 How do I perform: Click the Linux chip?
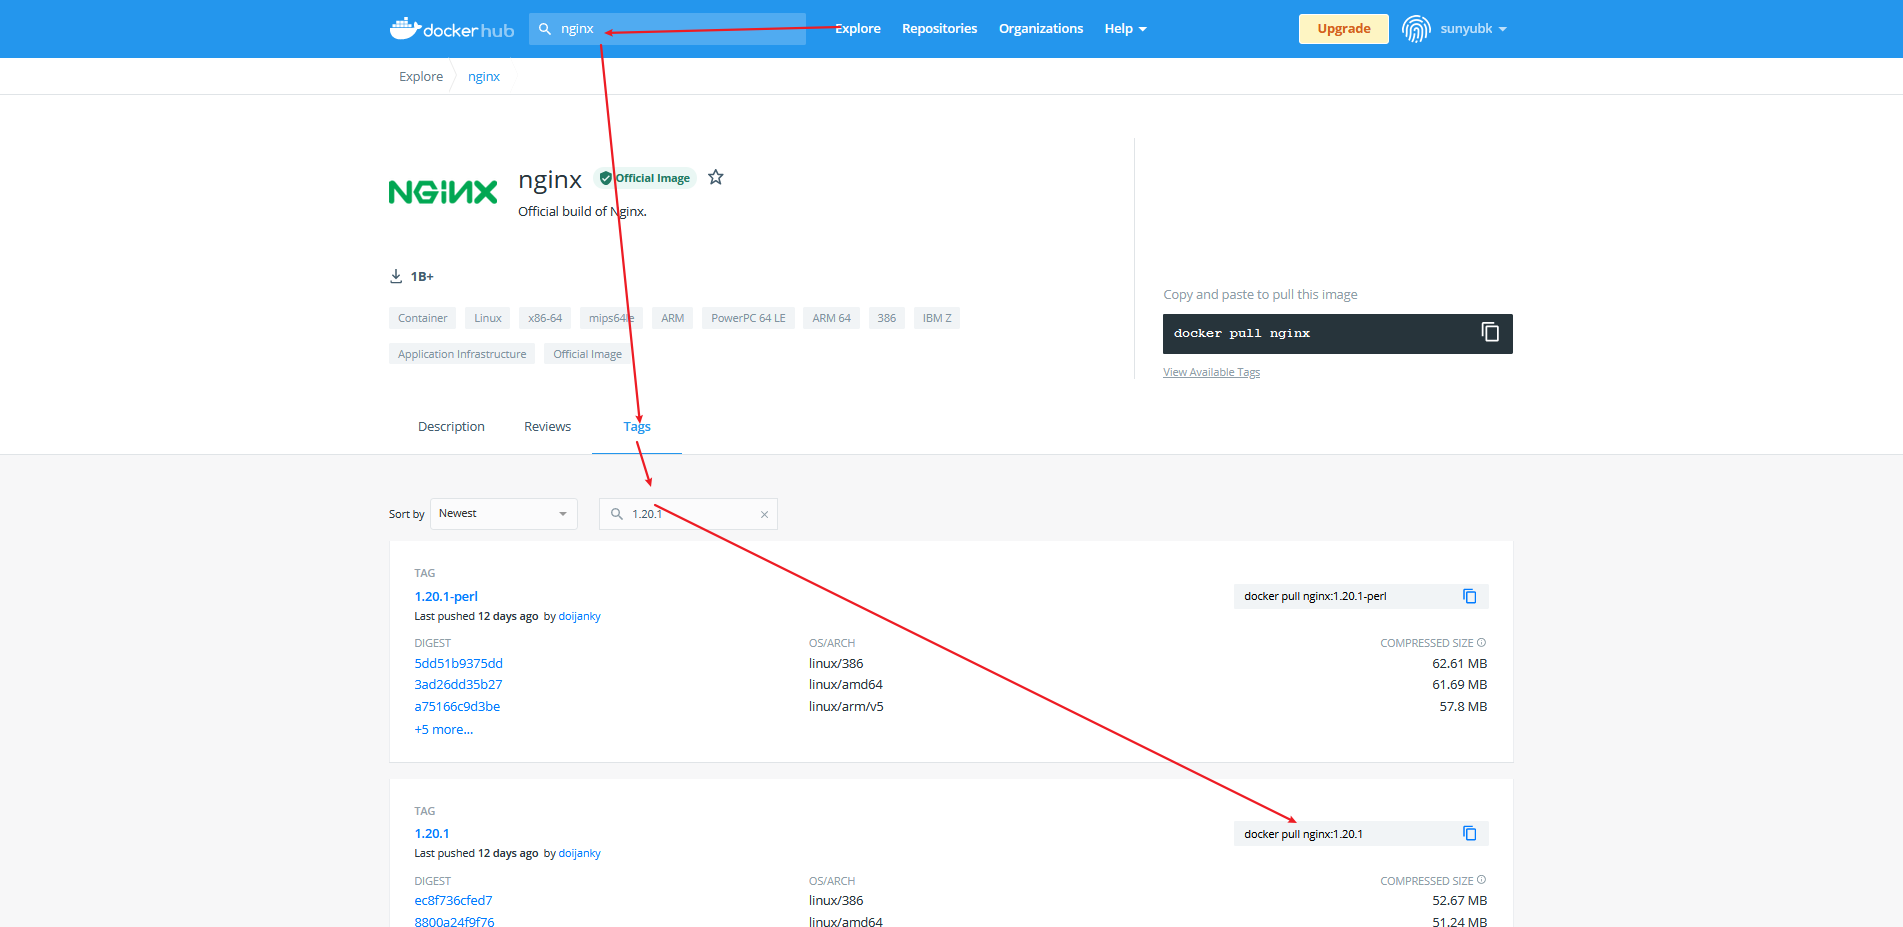tap(488, 318)
